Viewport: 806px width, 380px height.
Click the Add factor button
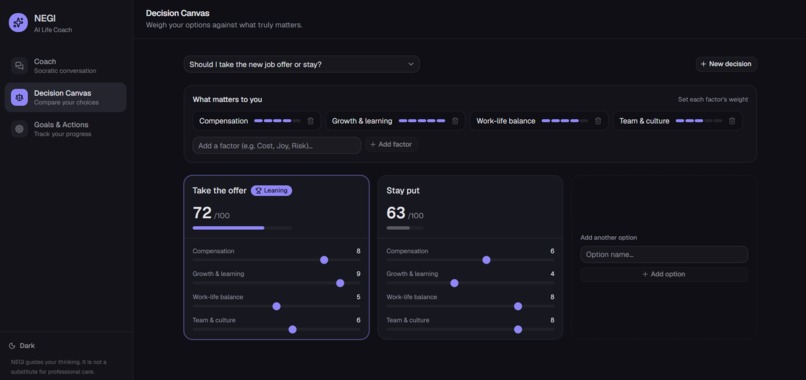pos(391,145)
